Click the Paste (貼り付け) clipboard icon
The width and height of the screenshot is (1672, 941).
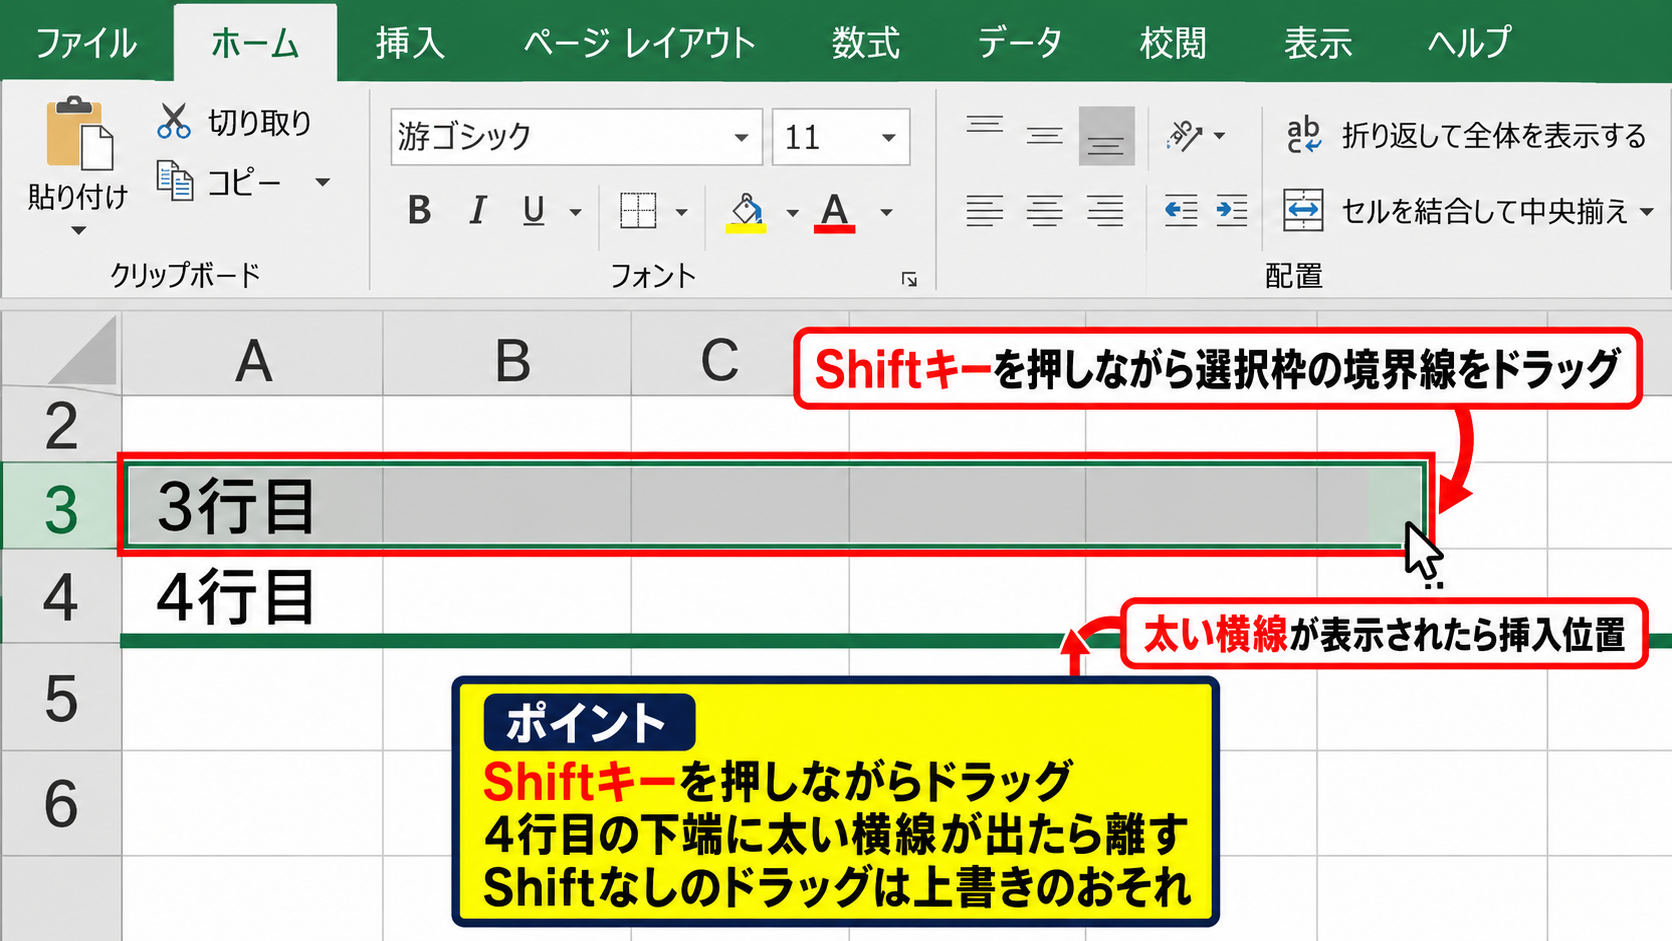click(x=79, y=134)
